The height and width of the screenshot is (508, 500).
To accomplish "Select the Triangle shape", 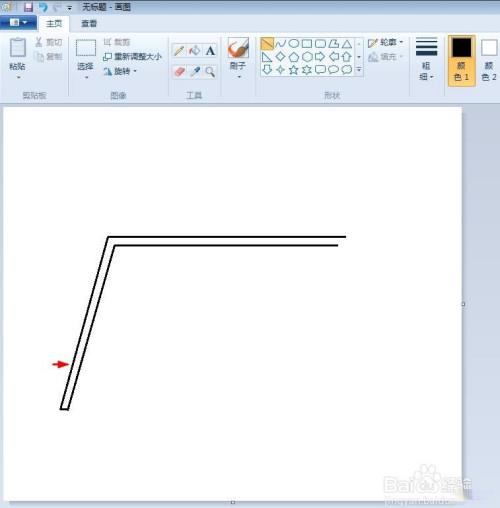I will [347, 44].
